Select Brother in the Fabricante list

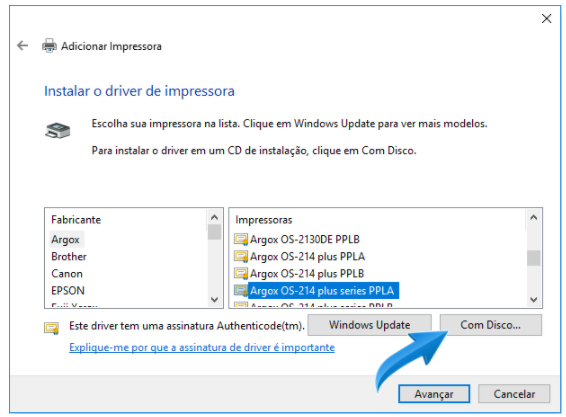[x=69, y=256]
